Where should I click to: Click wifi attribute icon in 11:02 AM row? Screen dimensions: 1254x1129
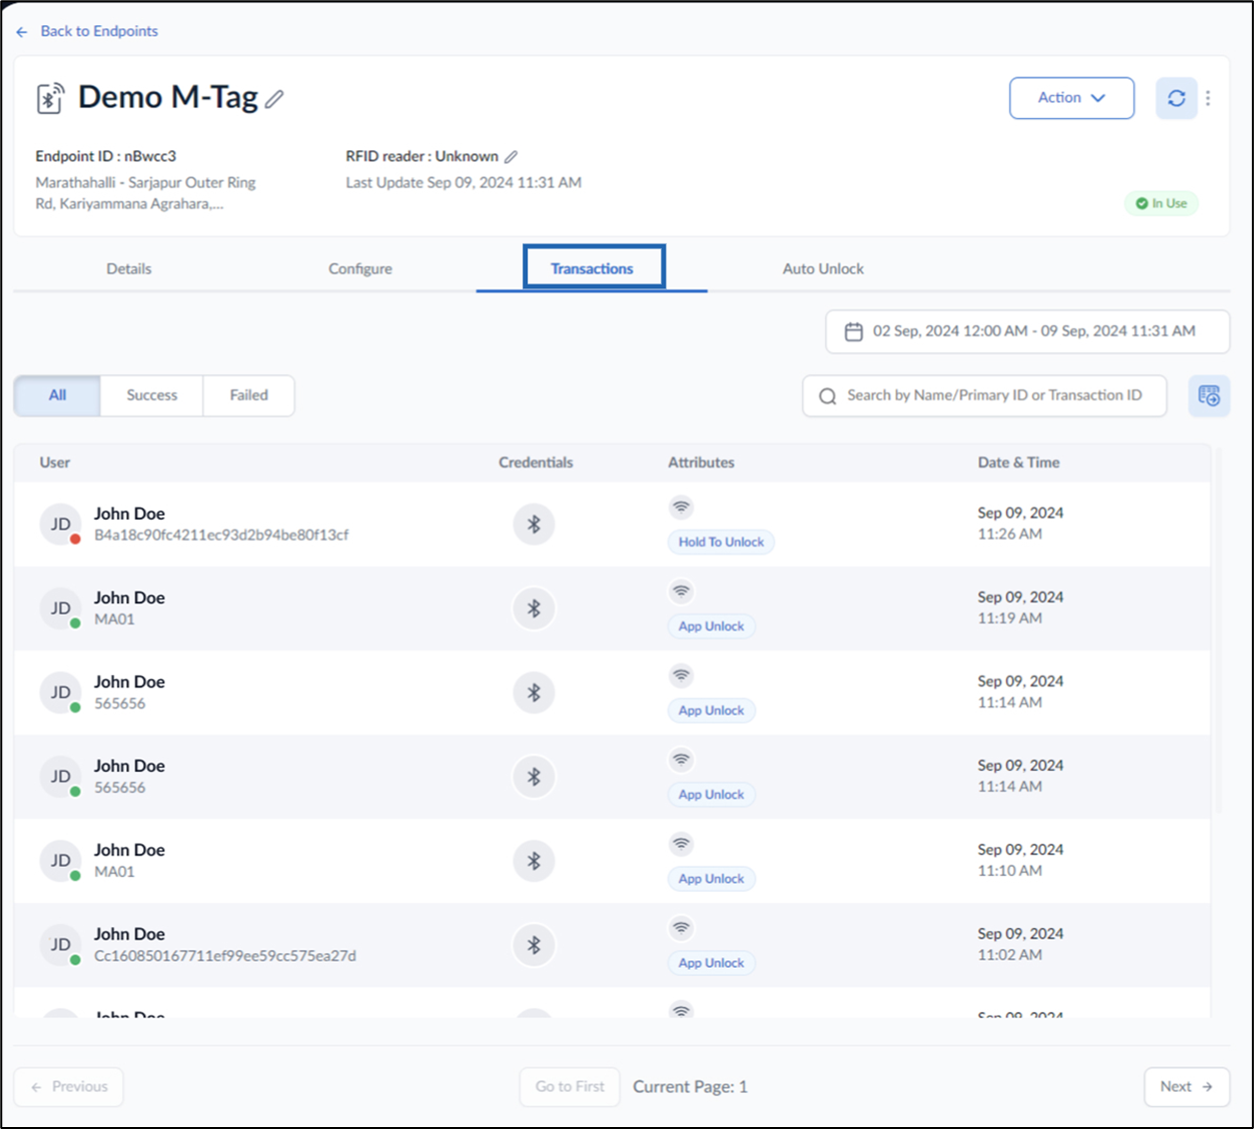point(681,927)
